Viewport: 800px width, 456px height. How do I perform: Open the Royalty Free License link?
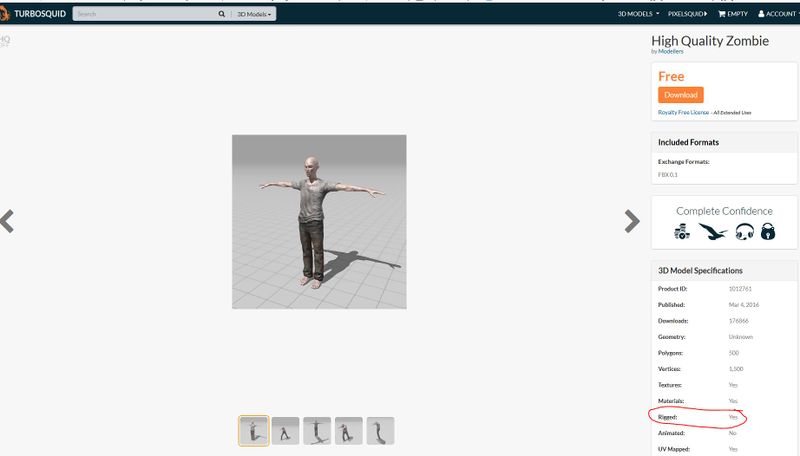[x=683, y=112]
